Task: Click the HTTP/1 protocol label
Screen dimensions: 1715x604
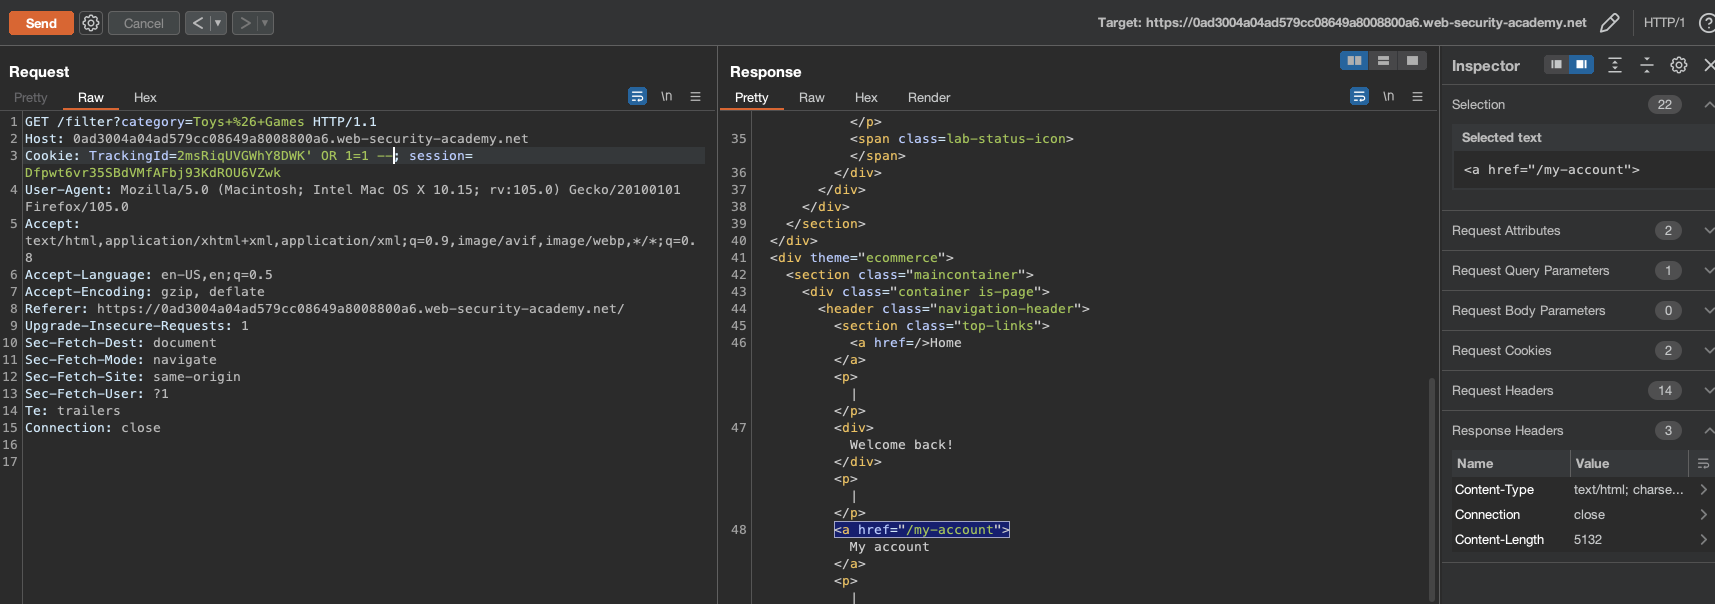Action: tap(1663, 23)
